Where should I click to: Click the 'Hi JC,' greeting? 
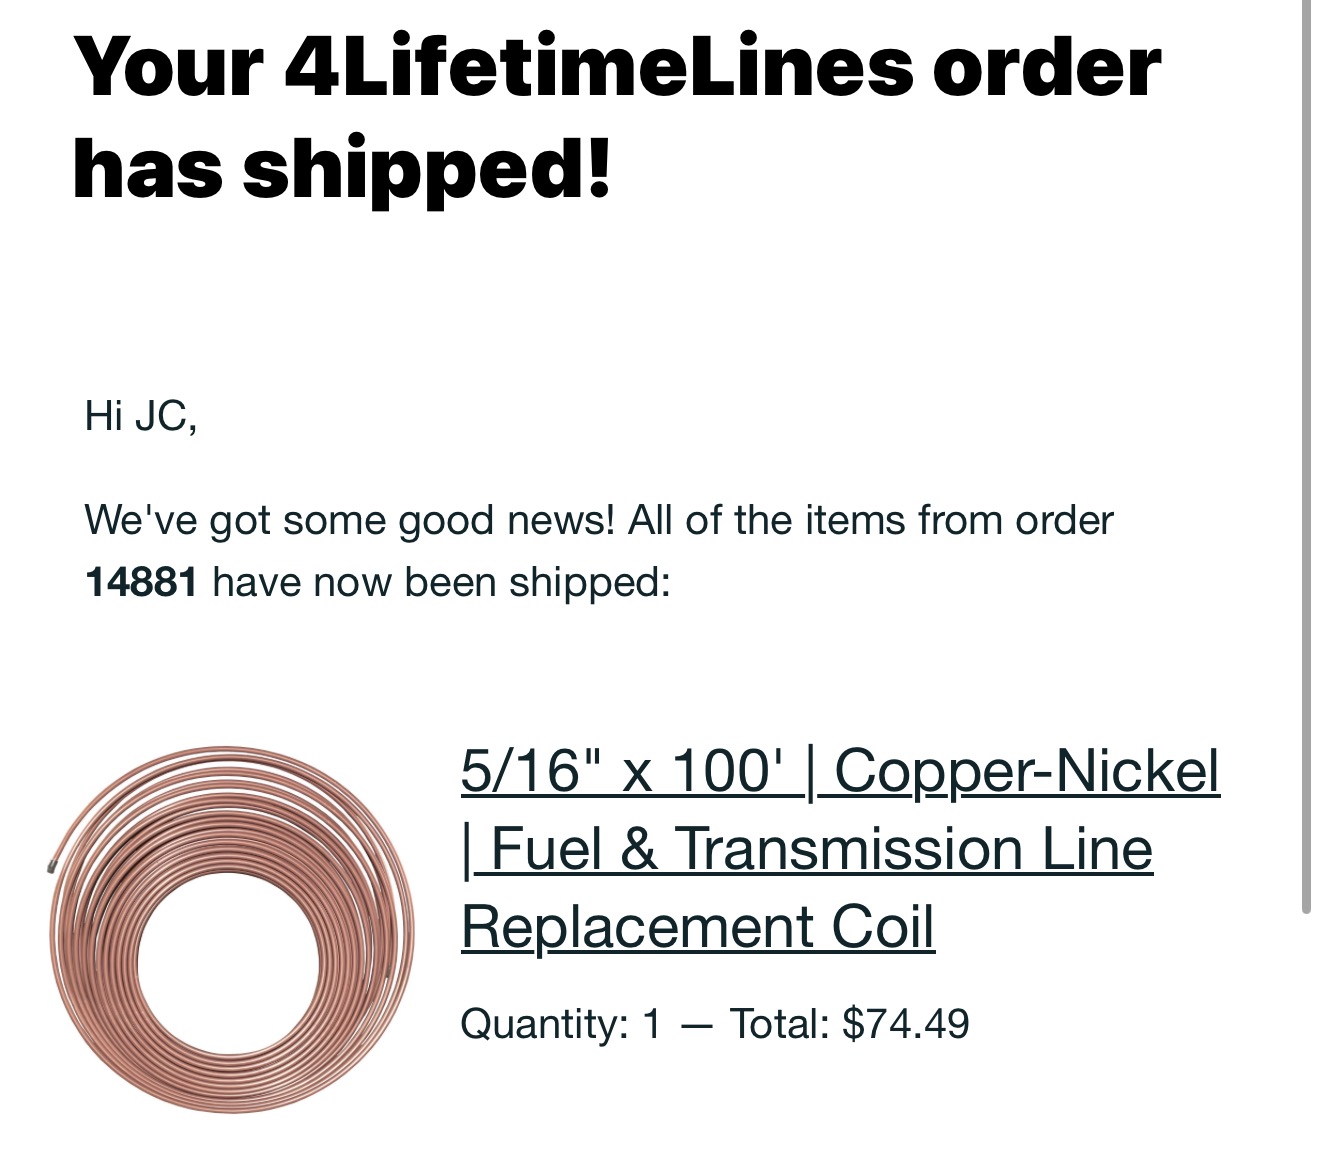coord(141,415)
